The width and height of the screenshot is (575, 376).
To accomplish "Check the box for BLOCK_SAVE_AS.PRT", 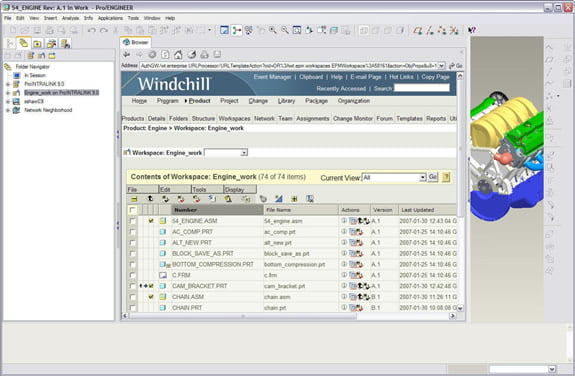I will [133, 253].
